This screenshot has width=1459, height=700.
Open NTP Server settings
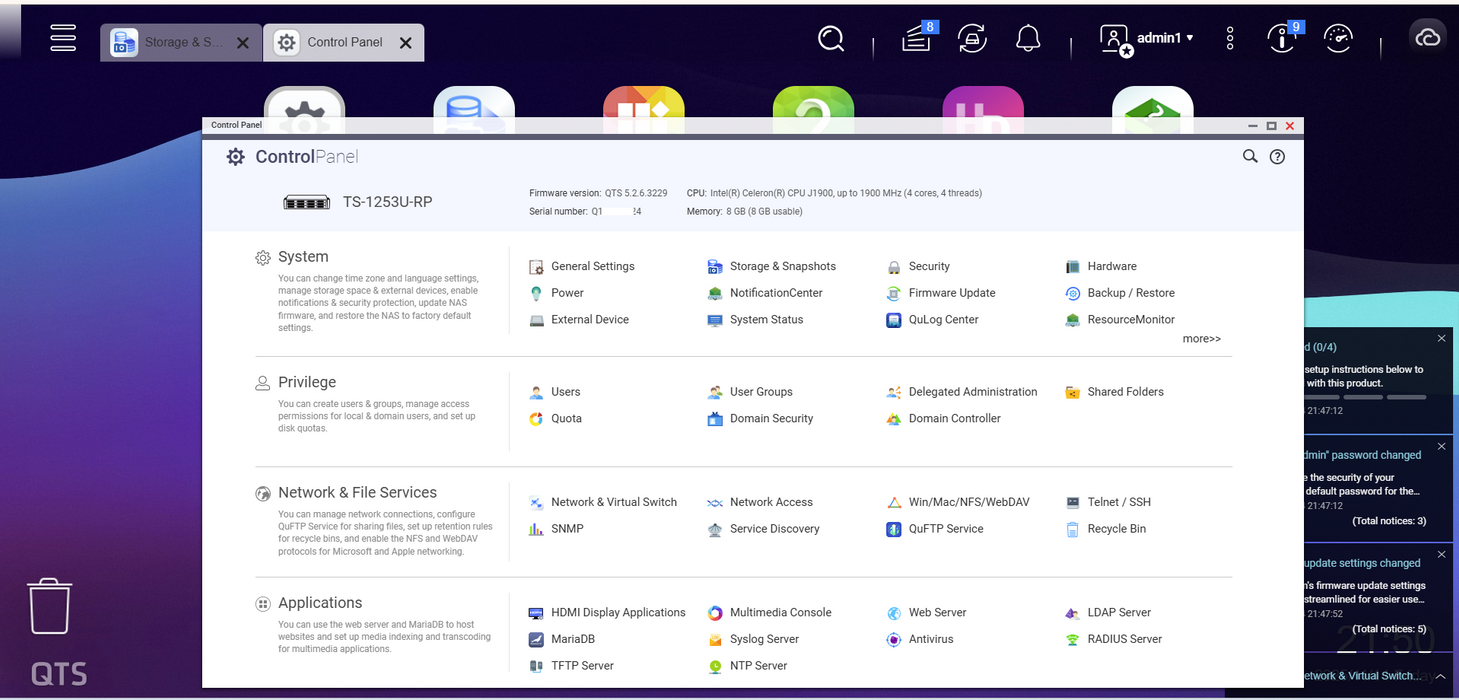(x=748, y=666)
